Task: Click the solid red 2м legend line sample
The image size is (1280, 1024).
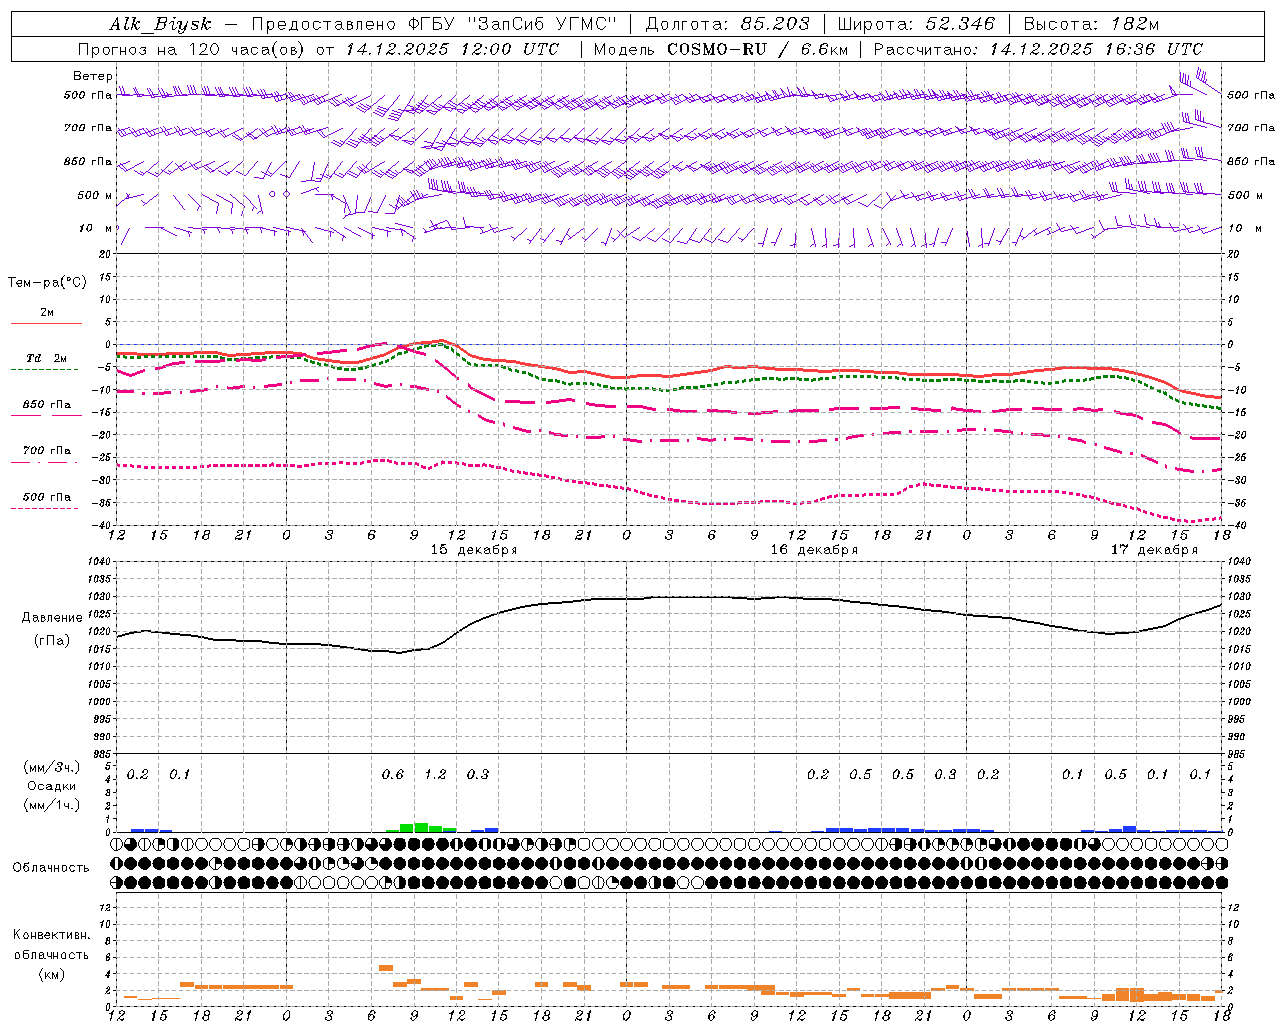Action: tap(46, 324)
